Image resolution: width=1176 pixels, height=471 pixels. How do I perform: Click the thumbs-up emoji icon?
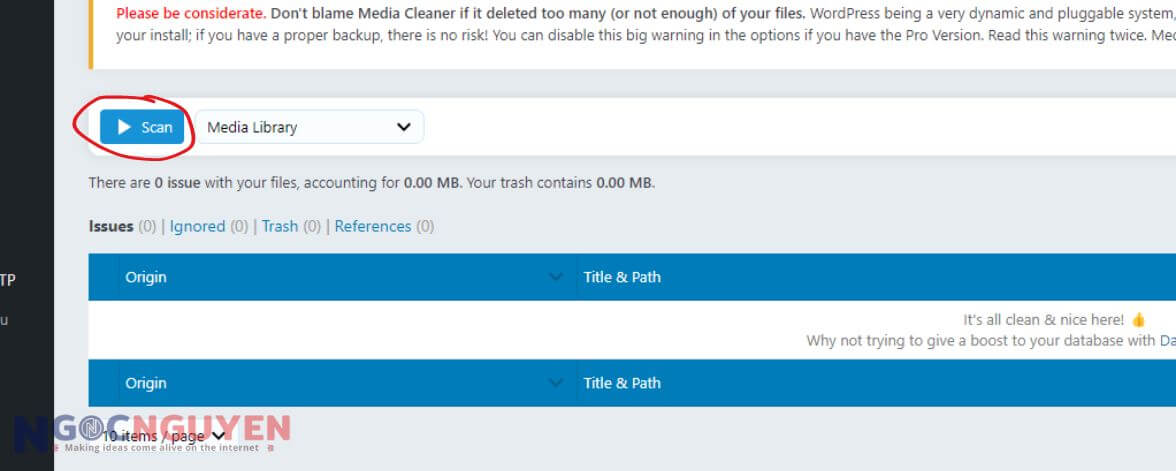(x=1137, y=320)
